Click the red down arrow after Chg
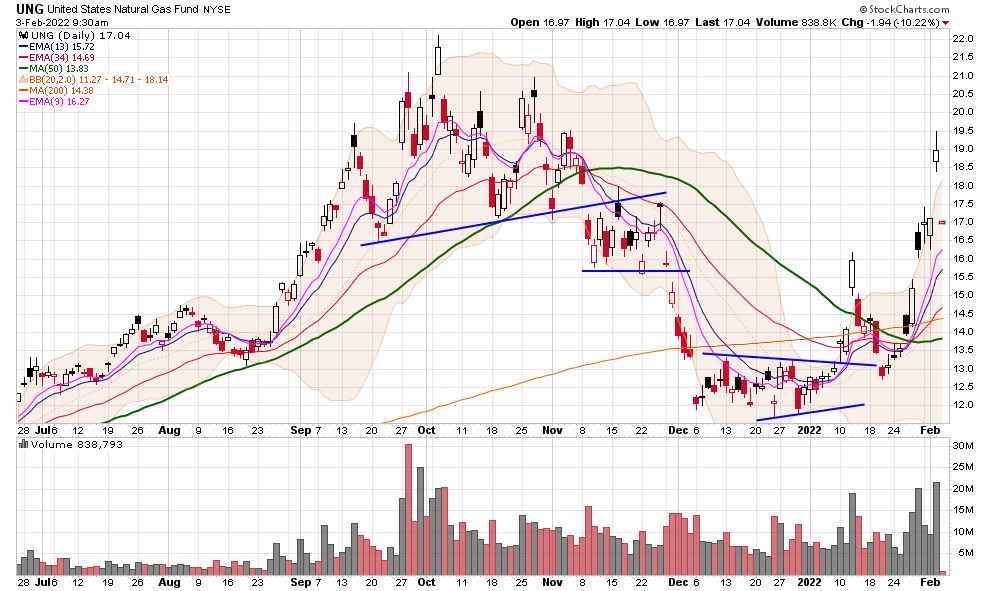The height and width of the screenshot is (591, 990). (946, 23)
